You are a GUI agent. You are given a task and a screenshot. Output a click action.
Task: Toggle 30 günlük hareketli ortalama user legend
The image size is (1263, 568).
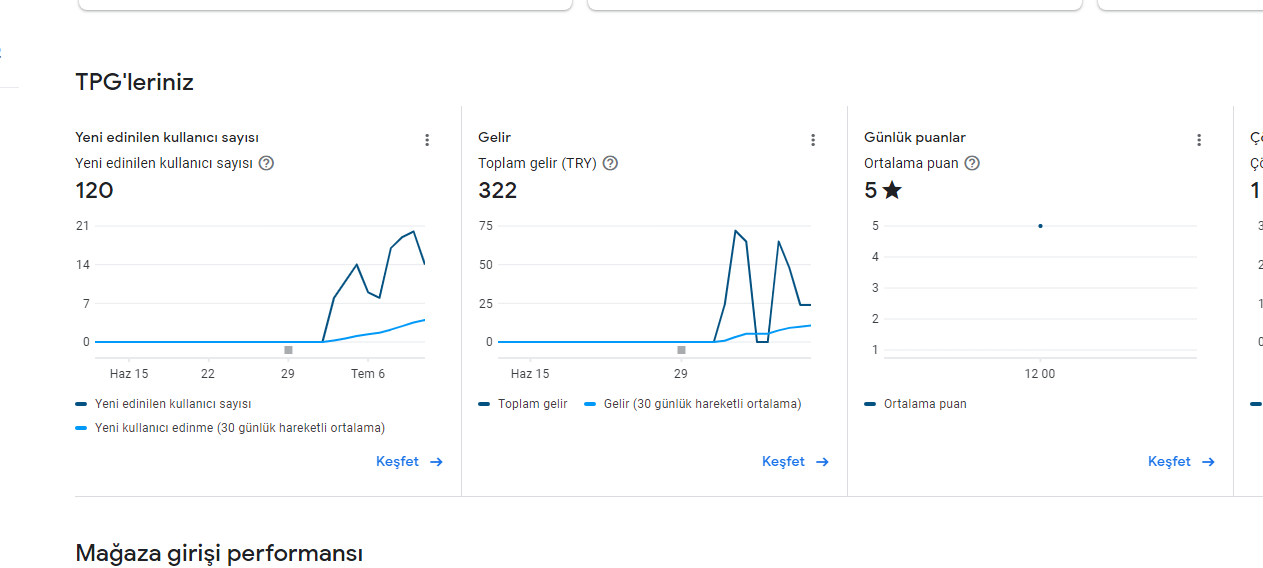[230, 428]
